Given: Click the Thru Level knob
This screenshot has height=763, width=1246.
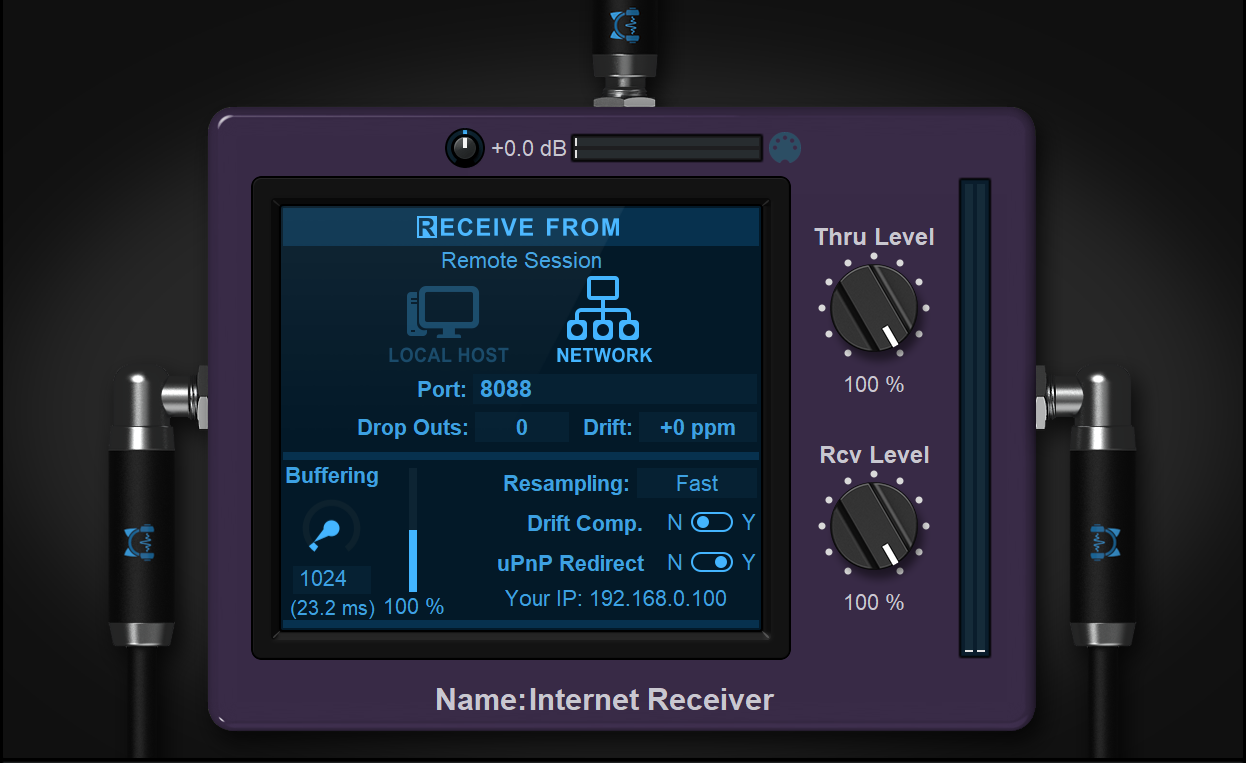Looking at the screenshot, I should [874, 308].
